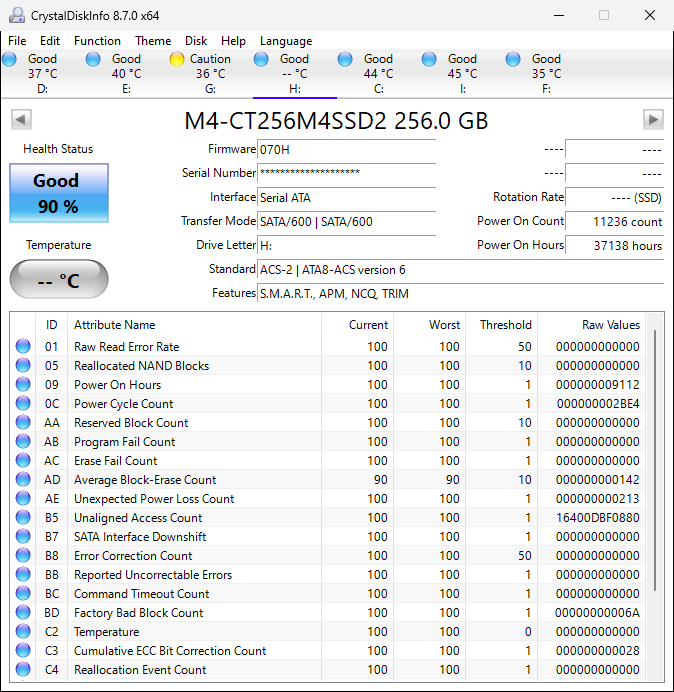Click status orb for Erase Fail Count
Viewport: 674px width, 692px height.
click(x=23, y=460)
